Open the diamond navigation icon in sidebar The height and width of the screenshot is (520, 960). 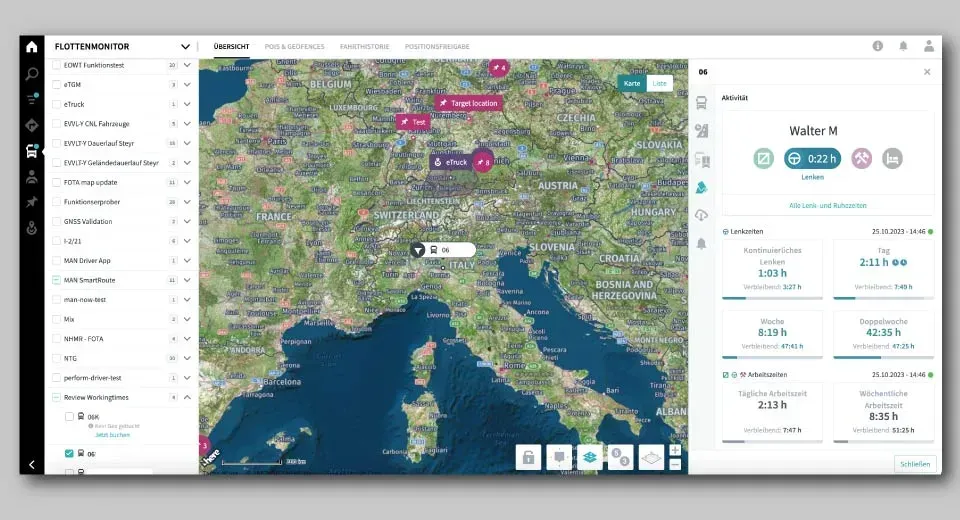point(32,125)
